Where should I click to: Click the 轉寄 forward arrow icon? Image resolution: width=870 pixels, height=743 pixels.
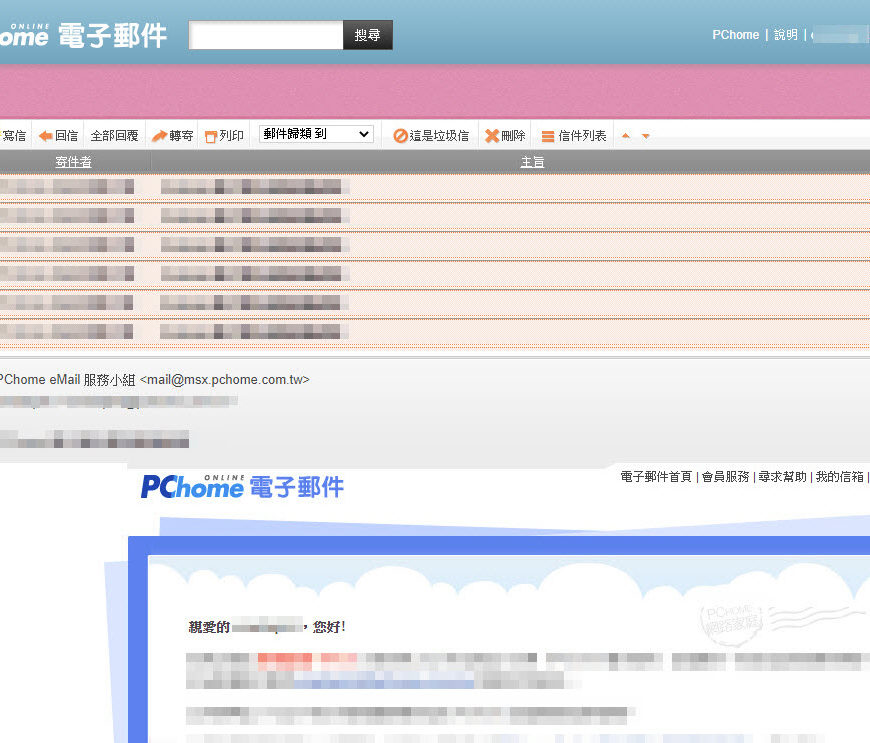coord(159,136)
